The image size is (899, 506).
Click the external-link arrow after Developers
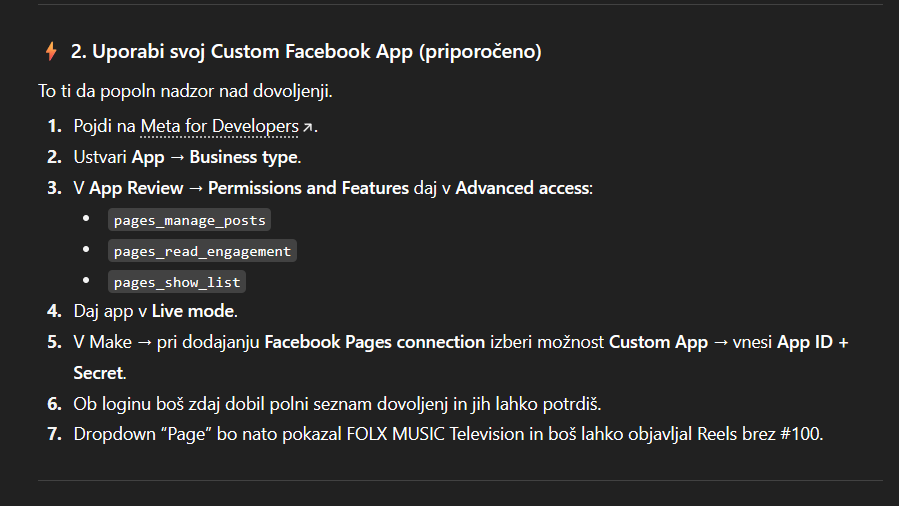tap(307, 127)
